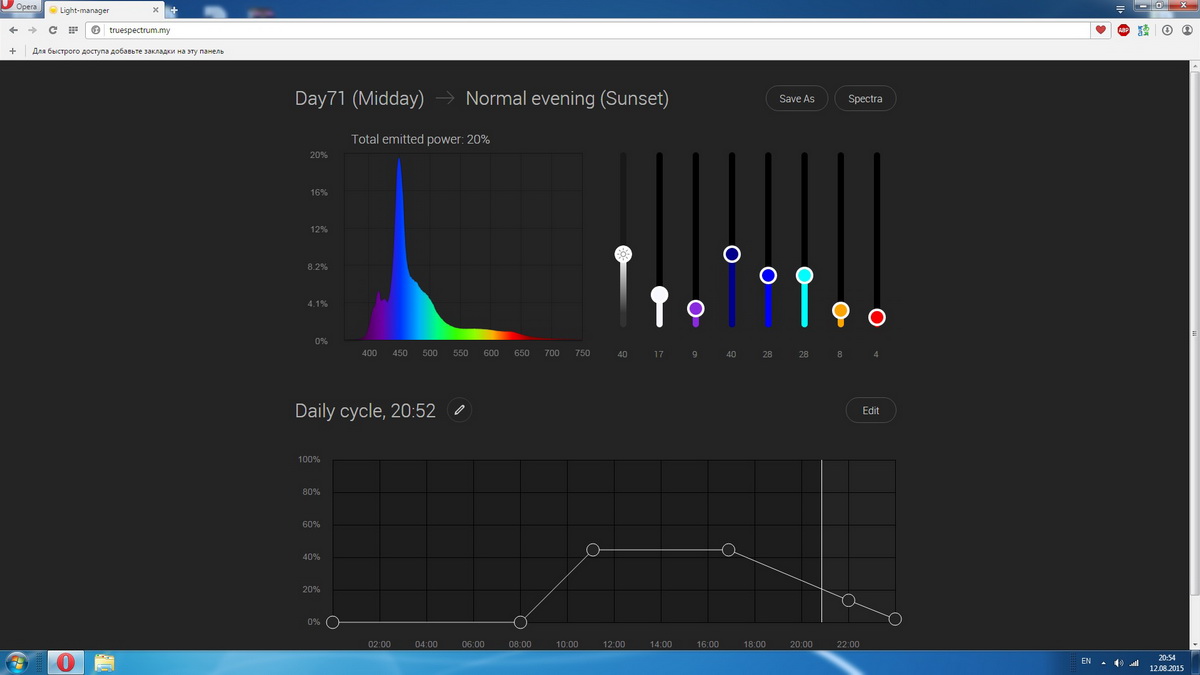Screen dimensions: 1200x675
Task: Open a new browser tab
Action: pyautogui.click(x=174, y=10)
